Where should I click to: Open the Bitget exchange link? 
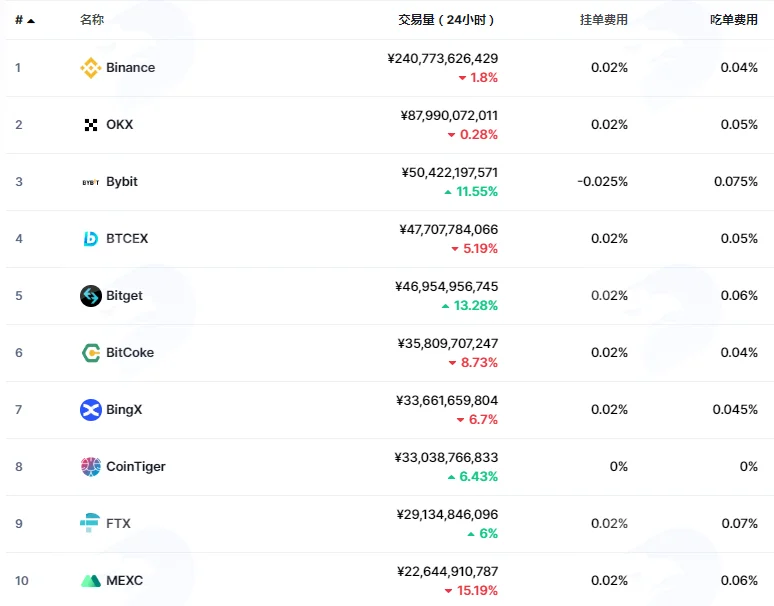(124, 296)
